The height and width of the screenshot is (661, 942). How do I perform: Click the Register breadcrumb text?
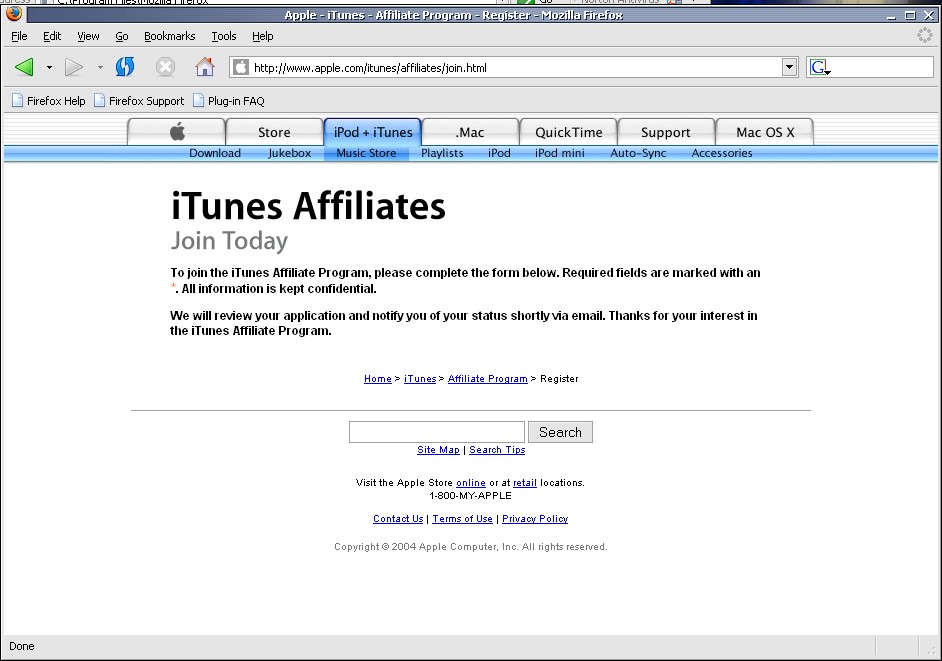pos(559,379)
